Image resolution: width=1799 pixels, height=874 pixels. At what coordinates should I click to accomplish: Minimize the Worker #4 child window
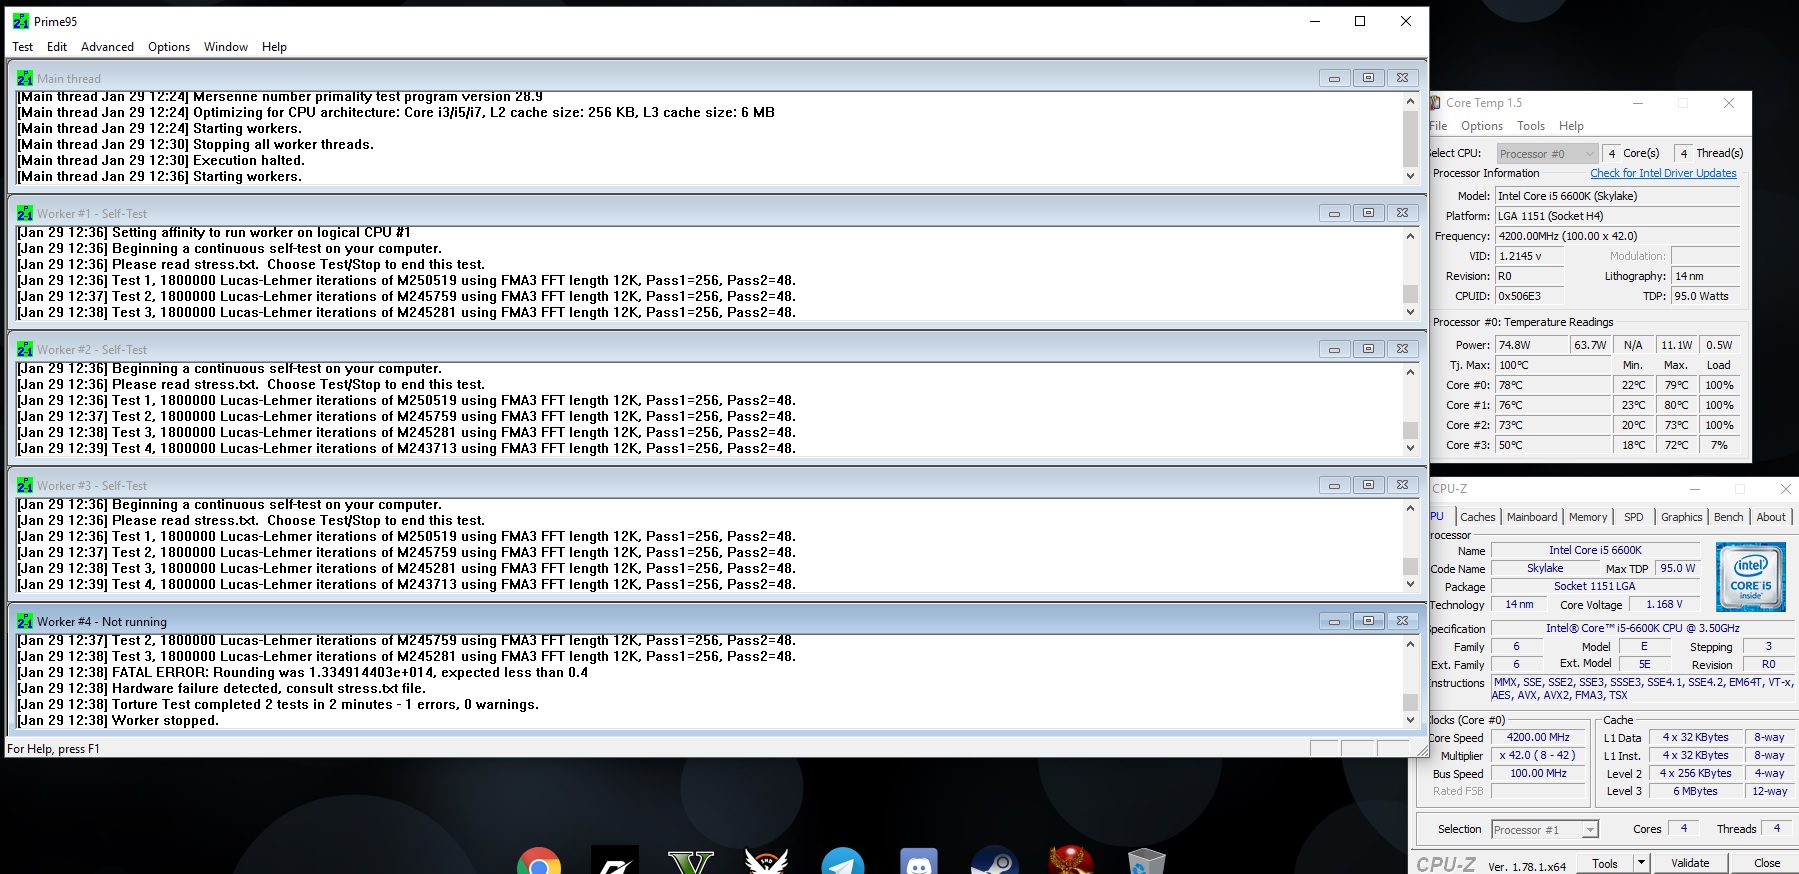[x=1334, y=621]
